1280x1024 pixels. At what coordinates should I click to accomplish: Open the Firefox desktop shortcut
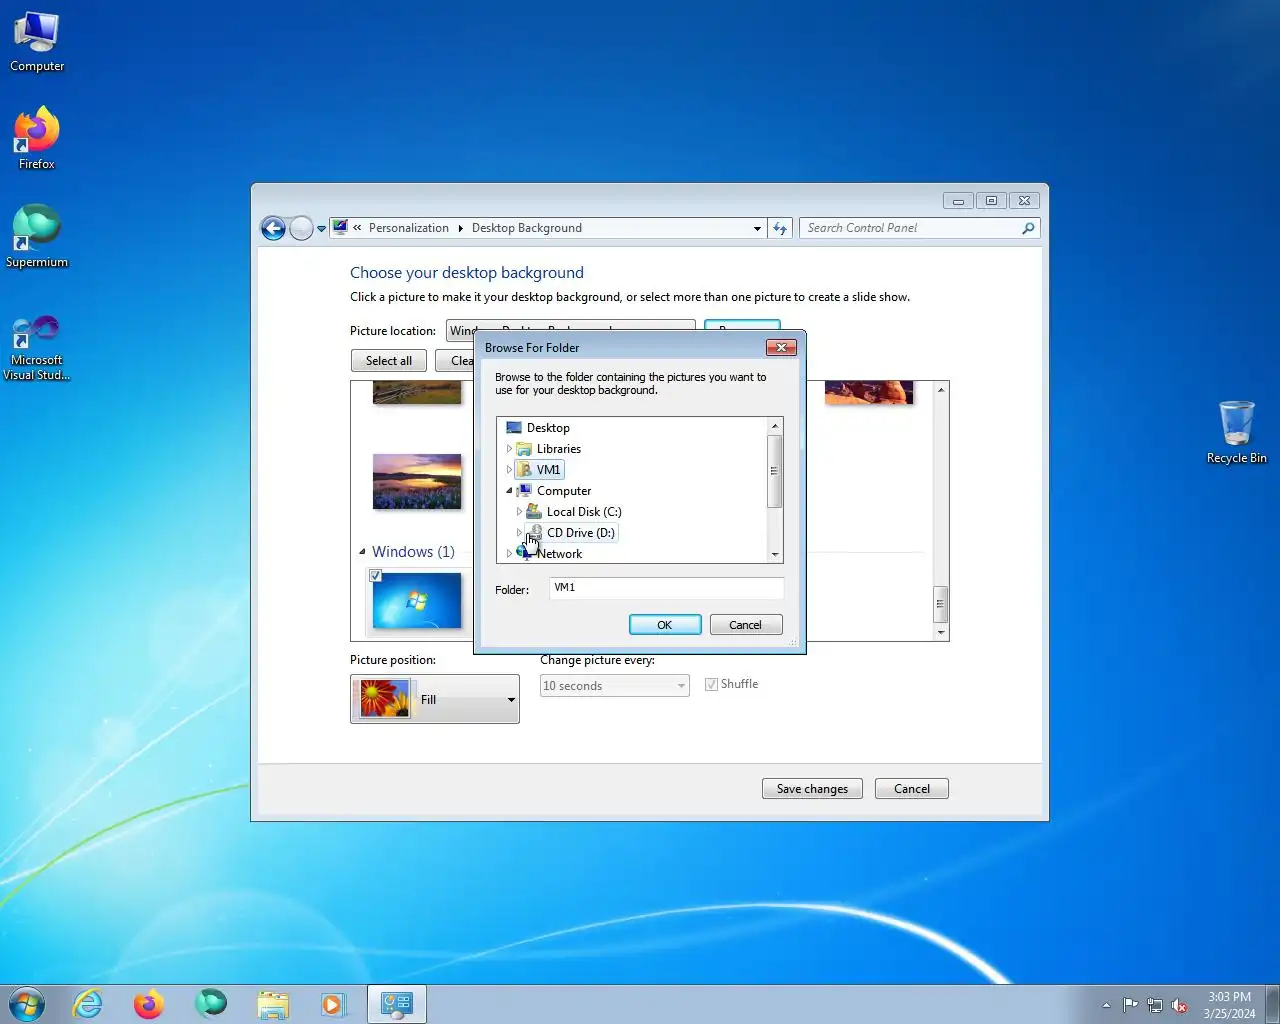(x=37, y=138)
